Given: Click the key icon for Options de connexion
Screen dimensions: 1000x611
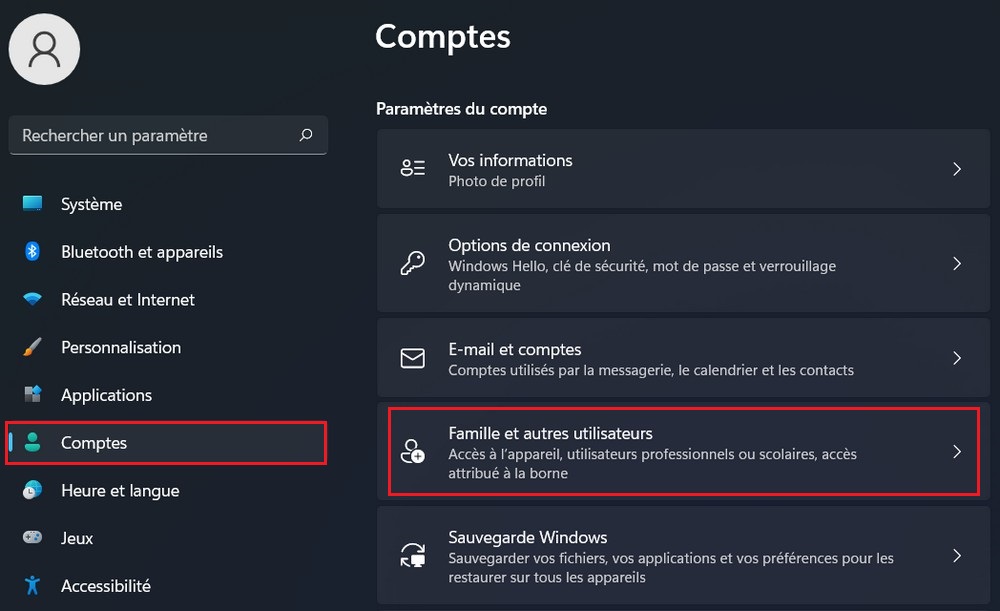Looking at the screenshot, I should pyautogui.click(x=412, y=264).
